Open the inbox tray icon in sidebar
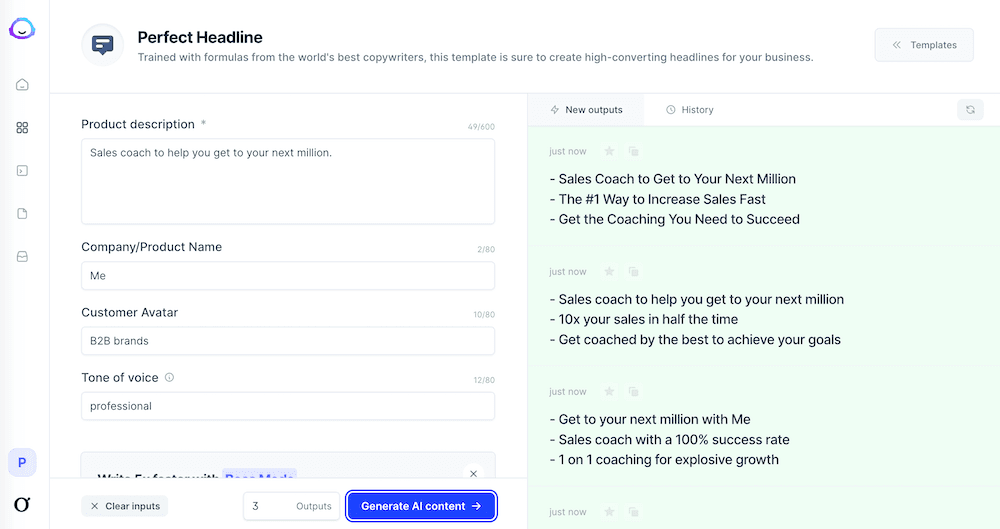The image size is (1000, 529). [22, 257]
